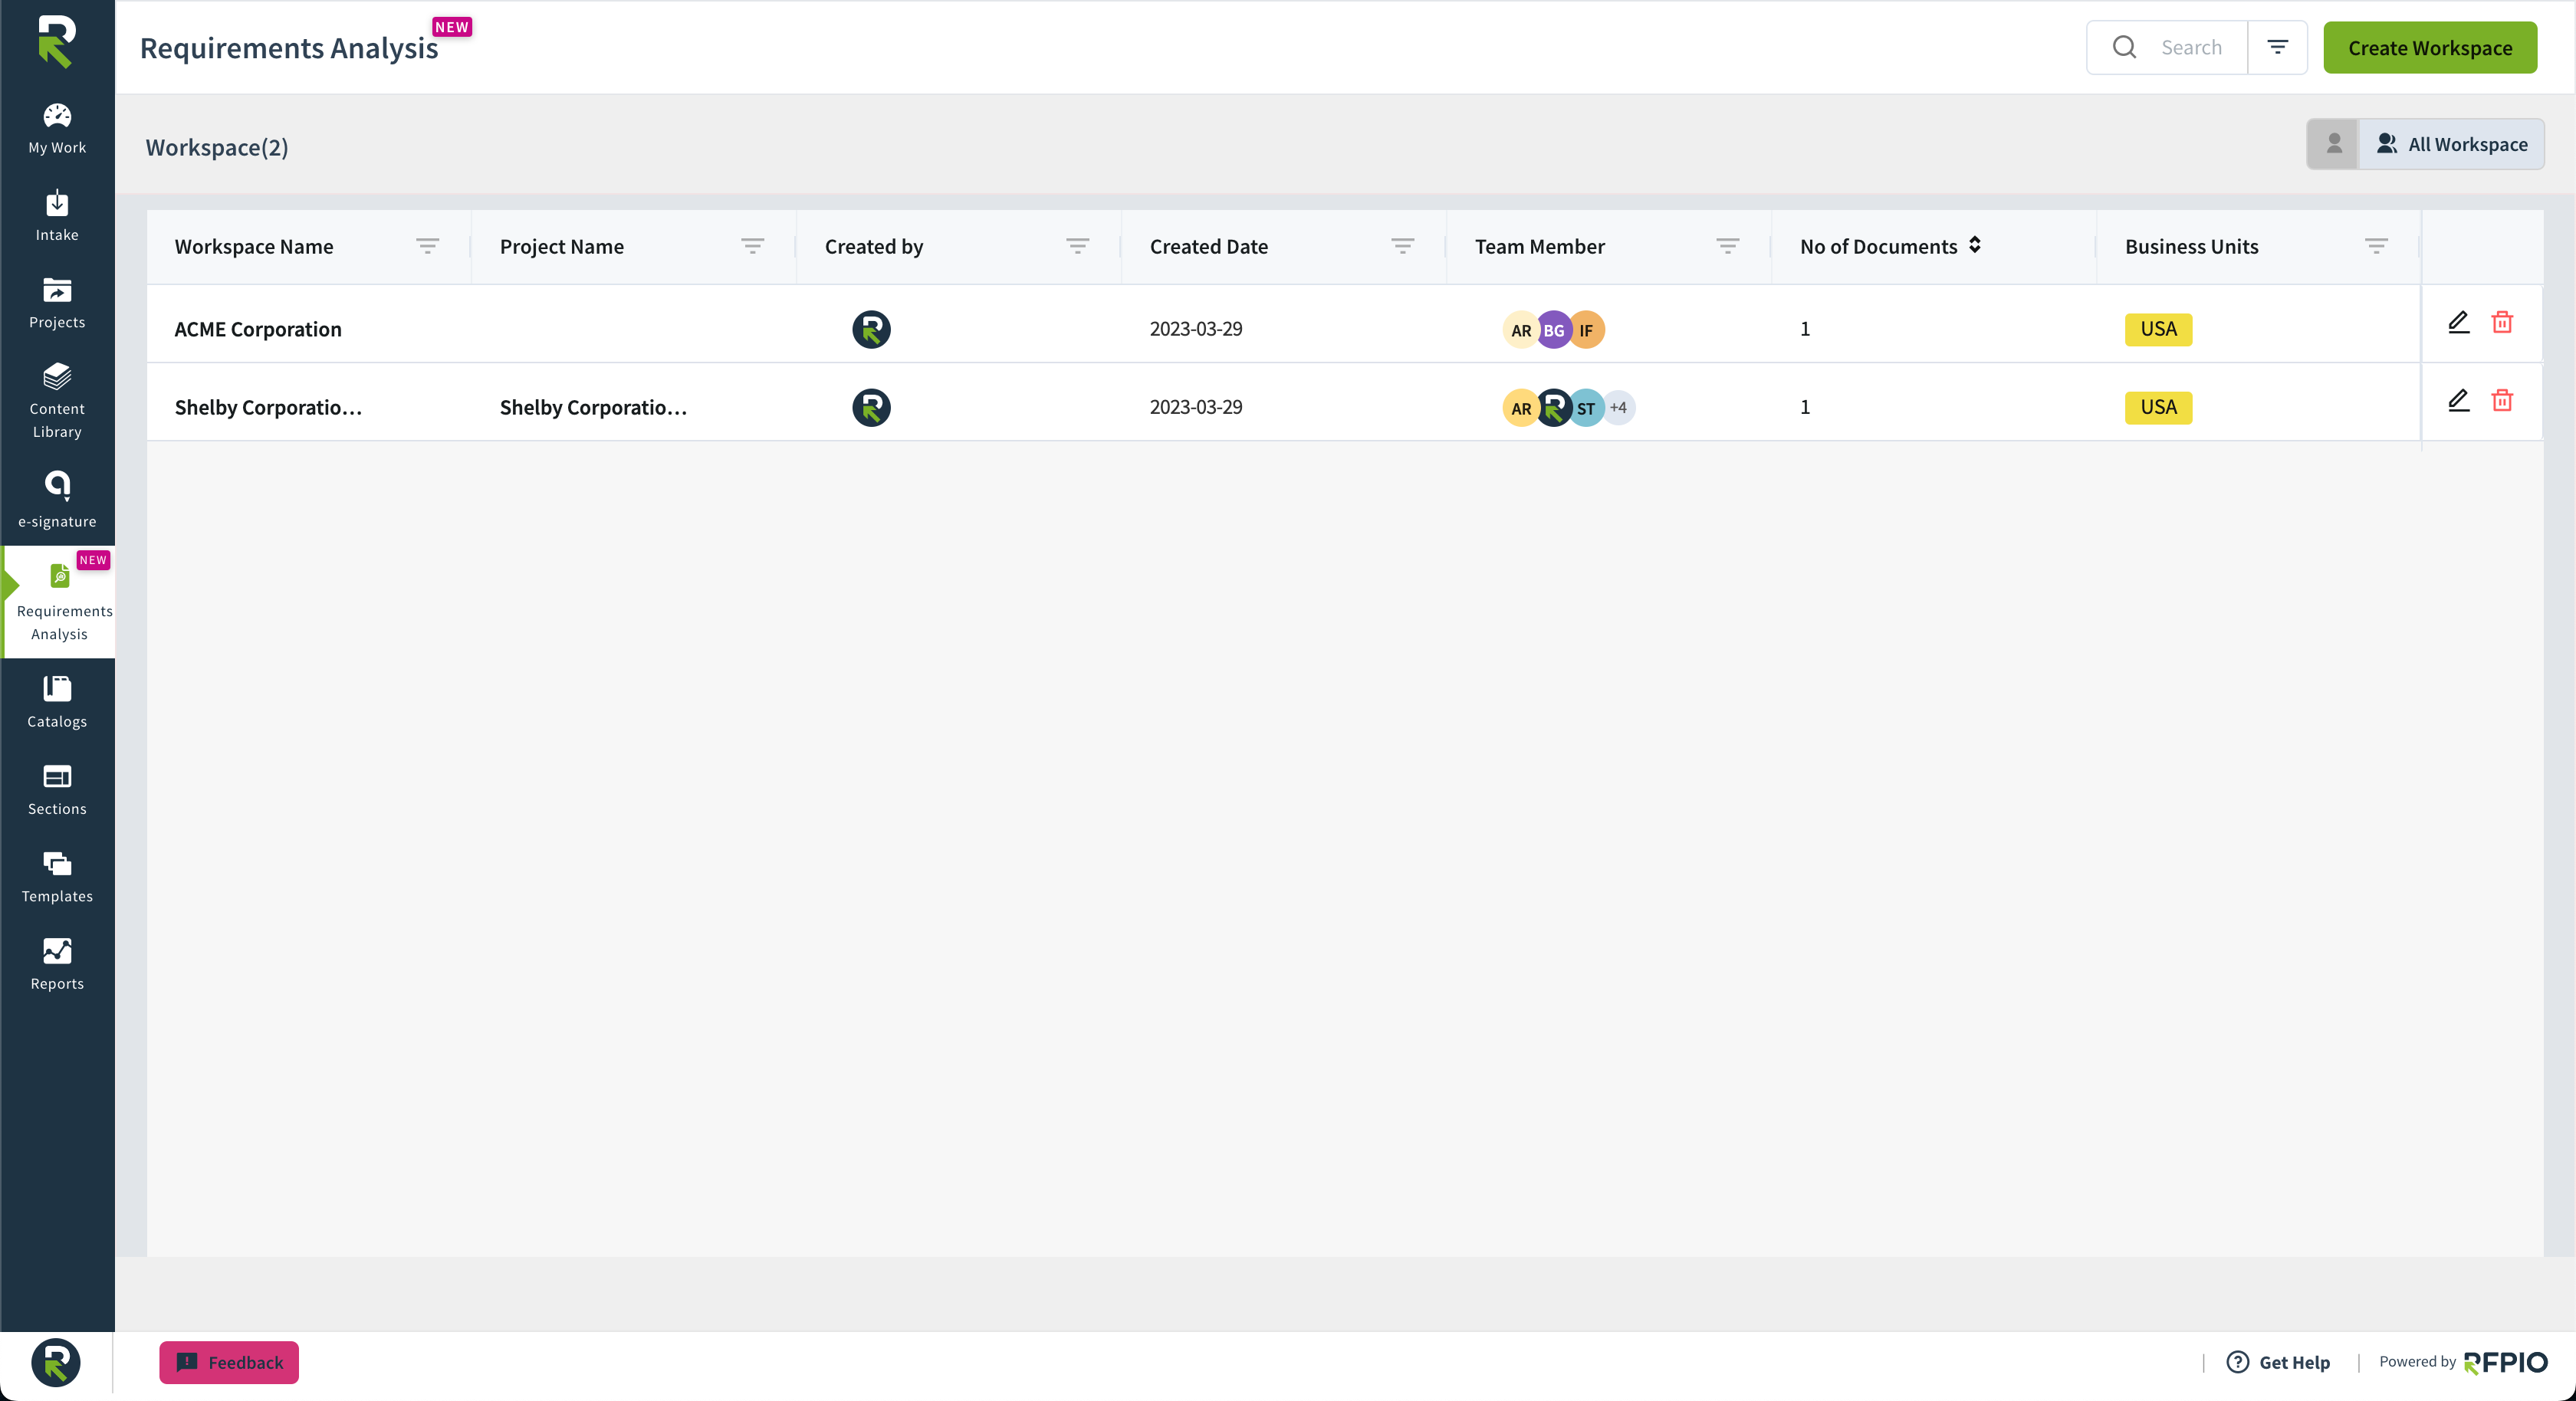Click into the Search field

[2191, 47]
